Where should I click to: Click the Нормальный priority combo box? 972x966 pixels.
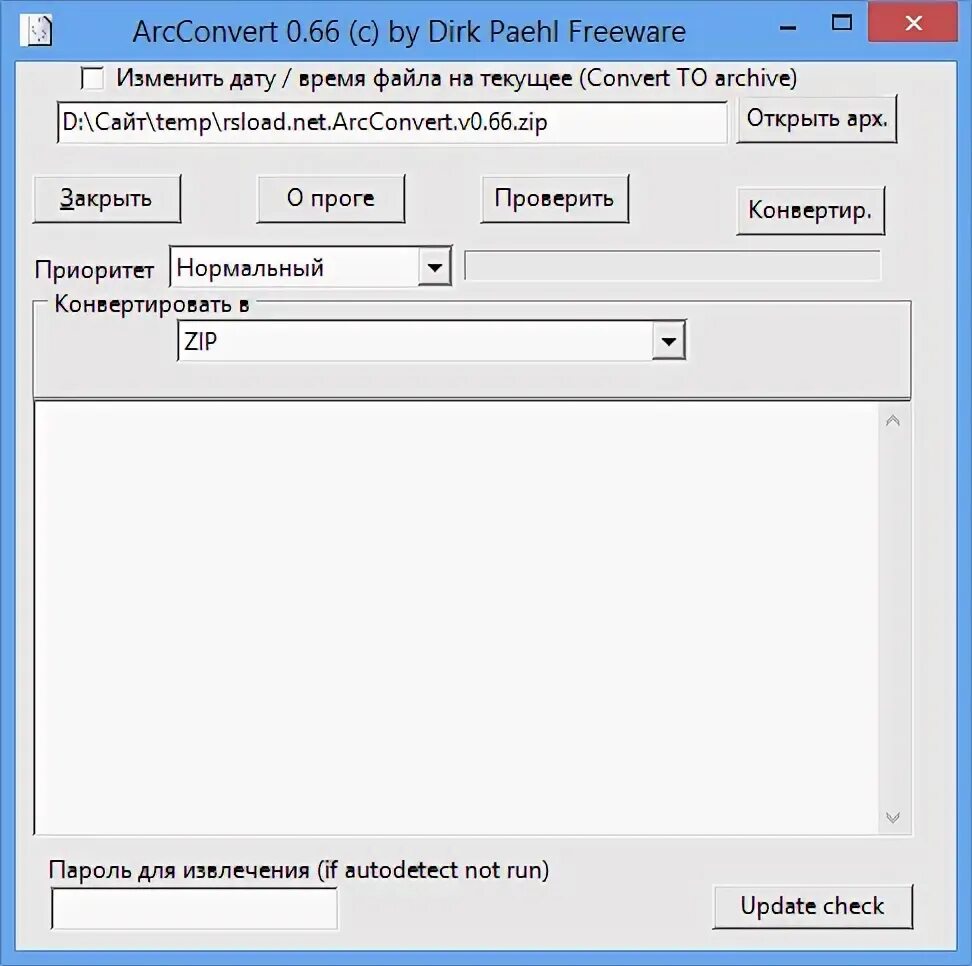pyautogui.click(x=310, y=267)
